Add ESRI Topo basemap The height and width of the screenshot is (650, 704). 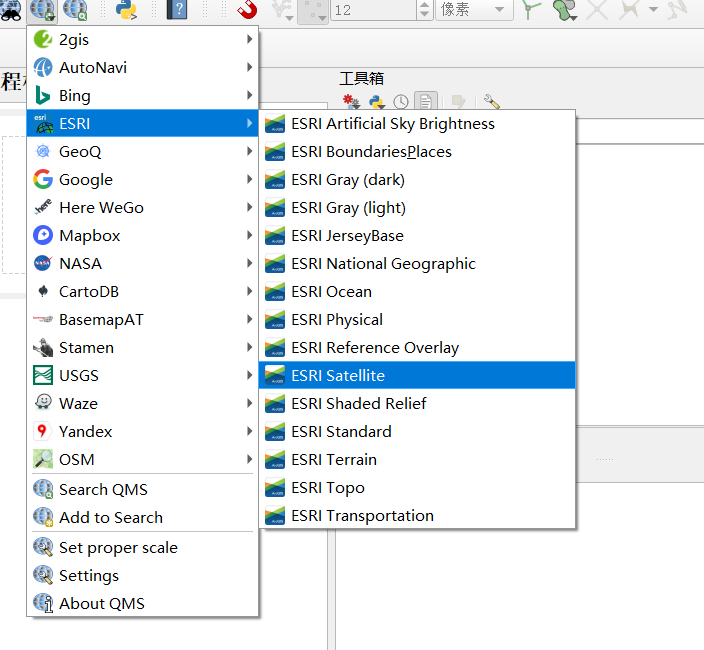tap(417, 488)
